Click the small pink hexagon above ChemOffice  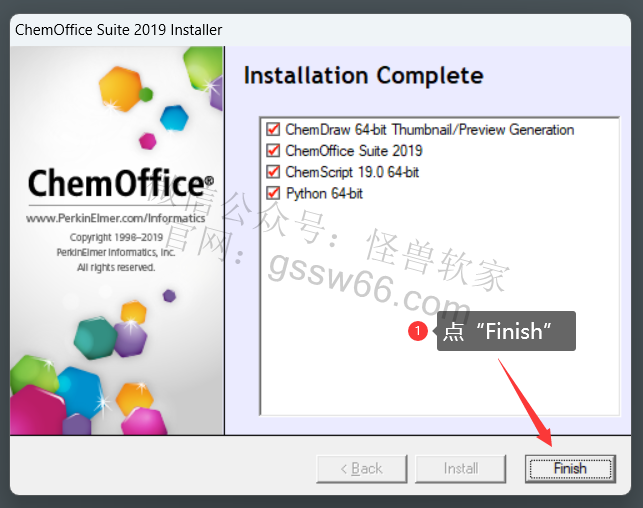[148, 141]
